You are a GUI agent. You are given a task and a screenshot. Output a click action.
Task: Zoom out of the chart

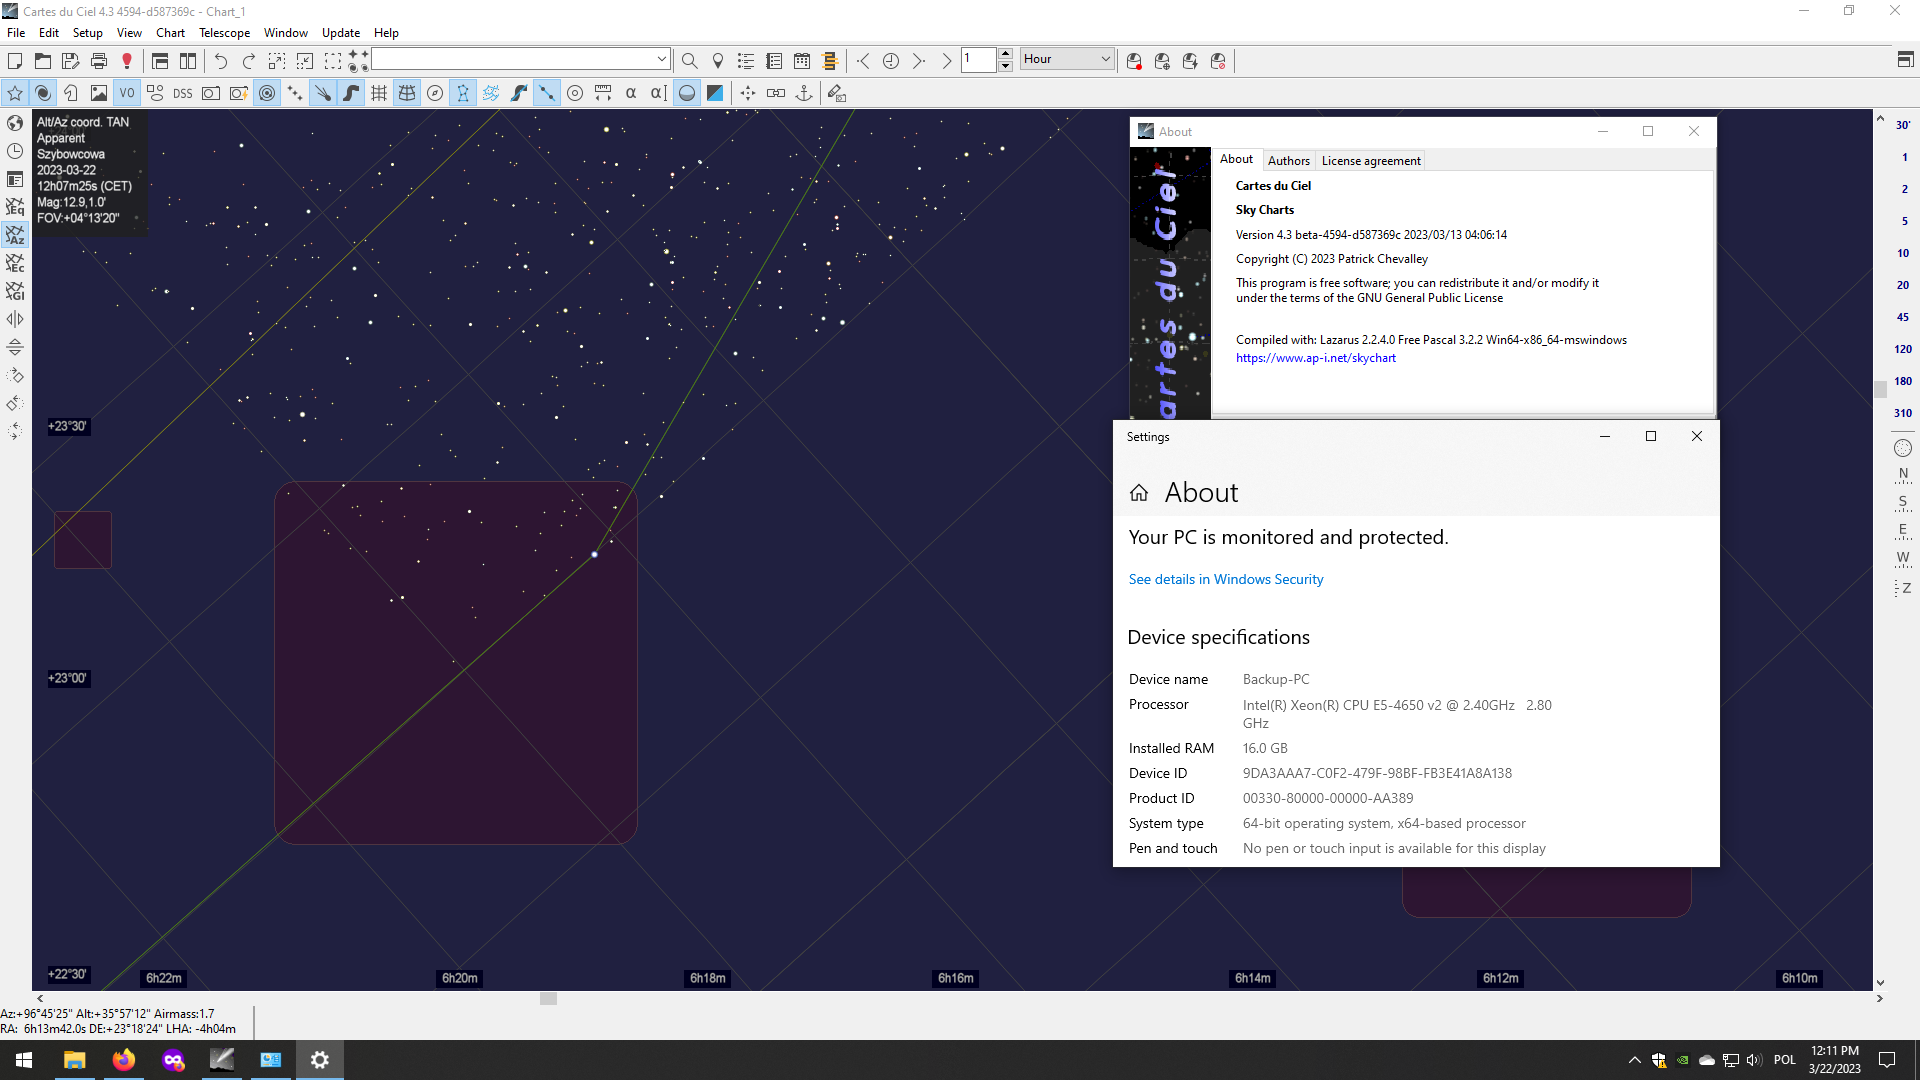point(305,61)
